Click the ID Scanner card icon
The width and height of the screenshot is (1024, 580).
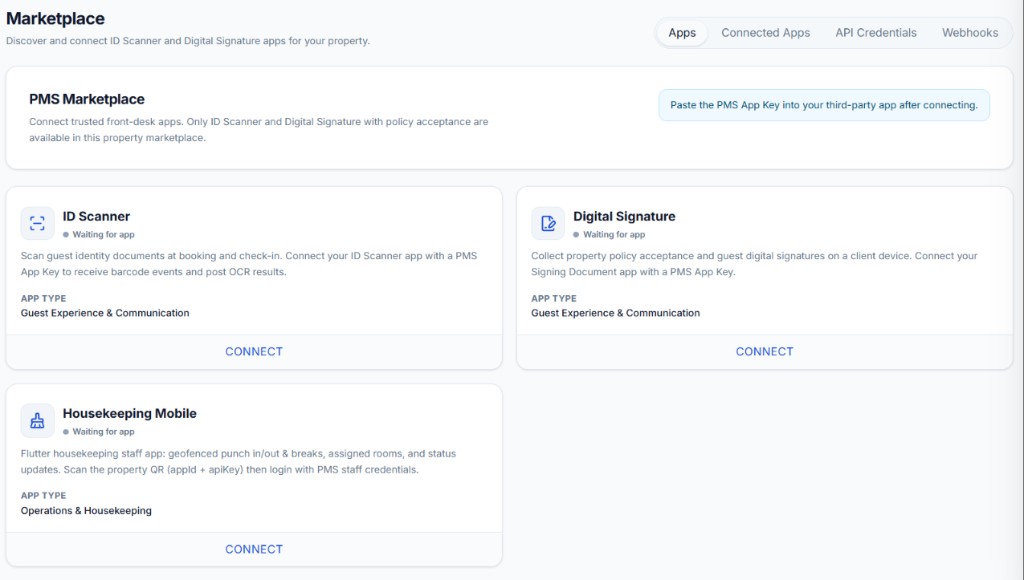(x=37, y=223)
